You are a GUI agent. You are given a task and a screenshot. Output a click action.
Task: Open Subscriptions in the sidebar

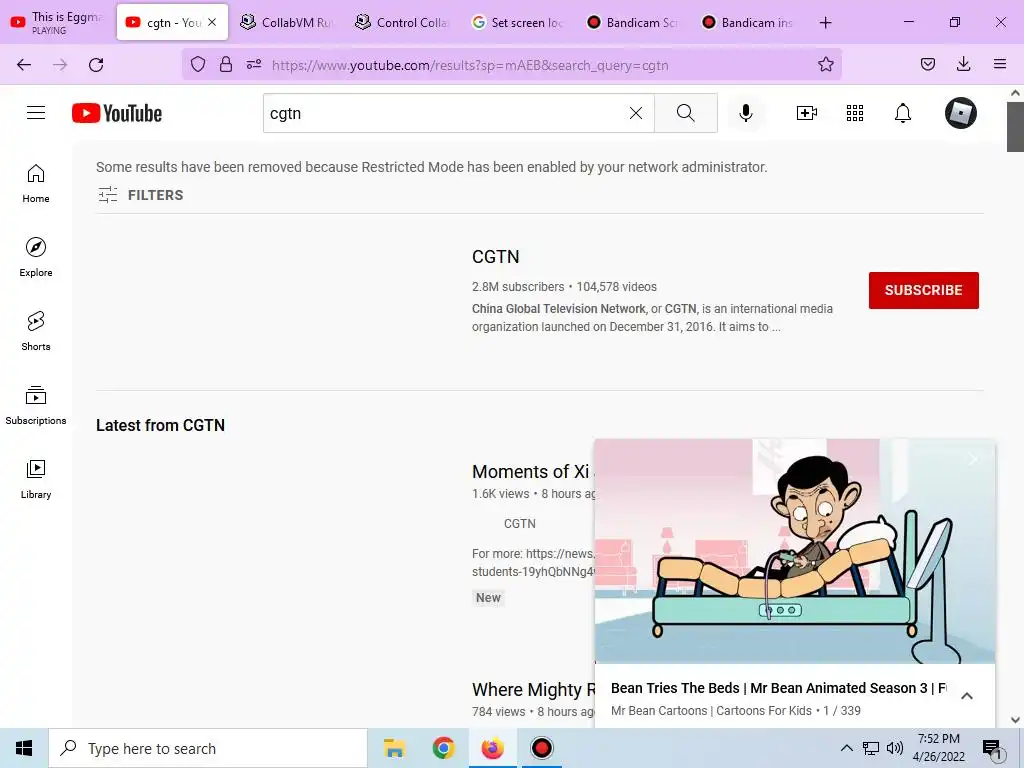[36, 405]
